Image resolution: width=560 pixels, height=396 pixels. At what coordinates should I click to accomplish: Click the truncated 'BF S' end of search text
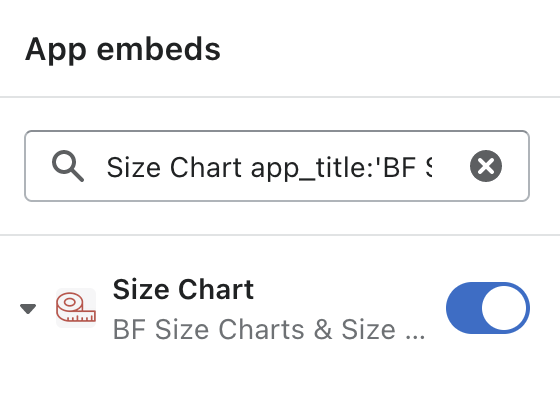(x=407, y=167)
